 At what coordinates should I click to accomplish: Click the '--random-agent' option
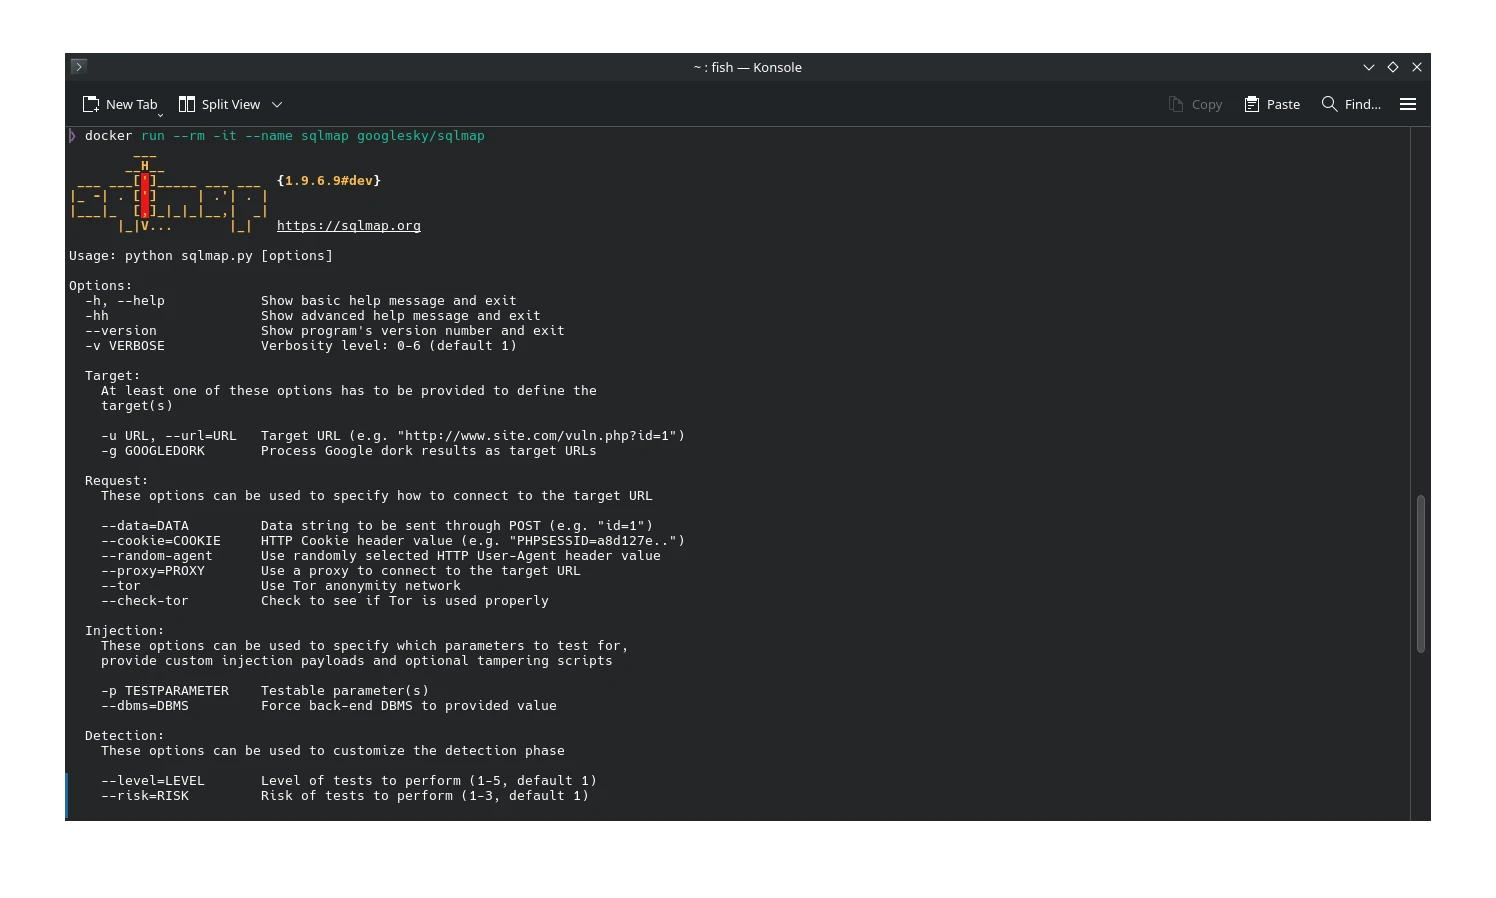click(x=157, y=556)
